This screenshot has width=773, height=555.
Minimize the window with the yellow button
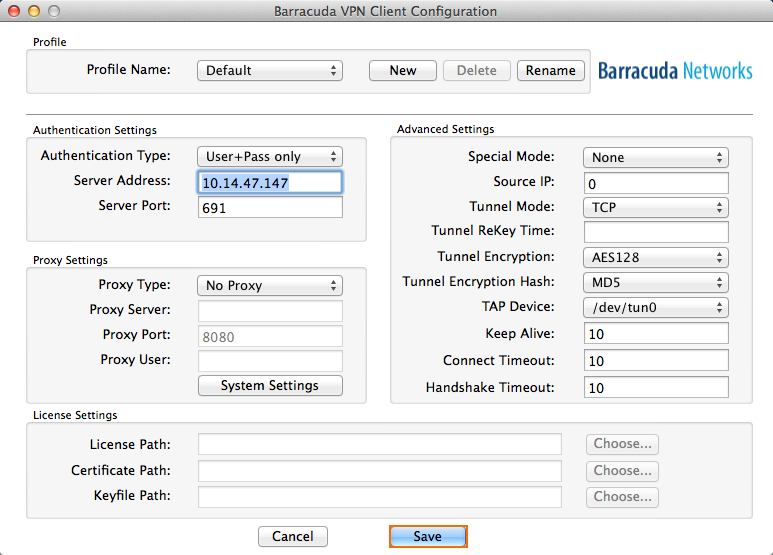[x=34, y=11]
